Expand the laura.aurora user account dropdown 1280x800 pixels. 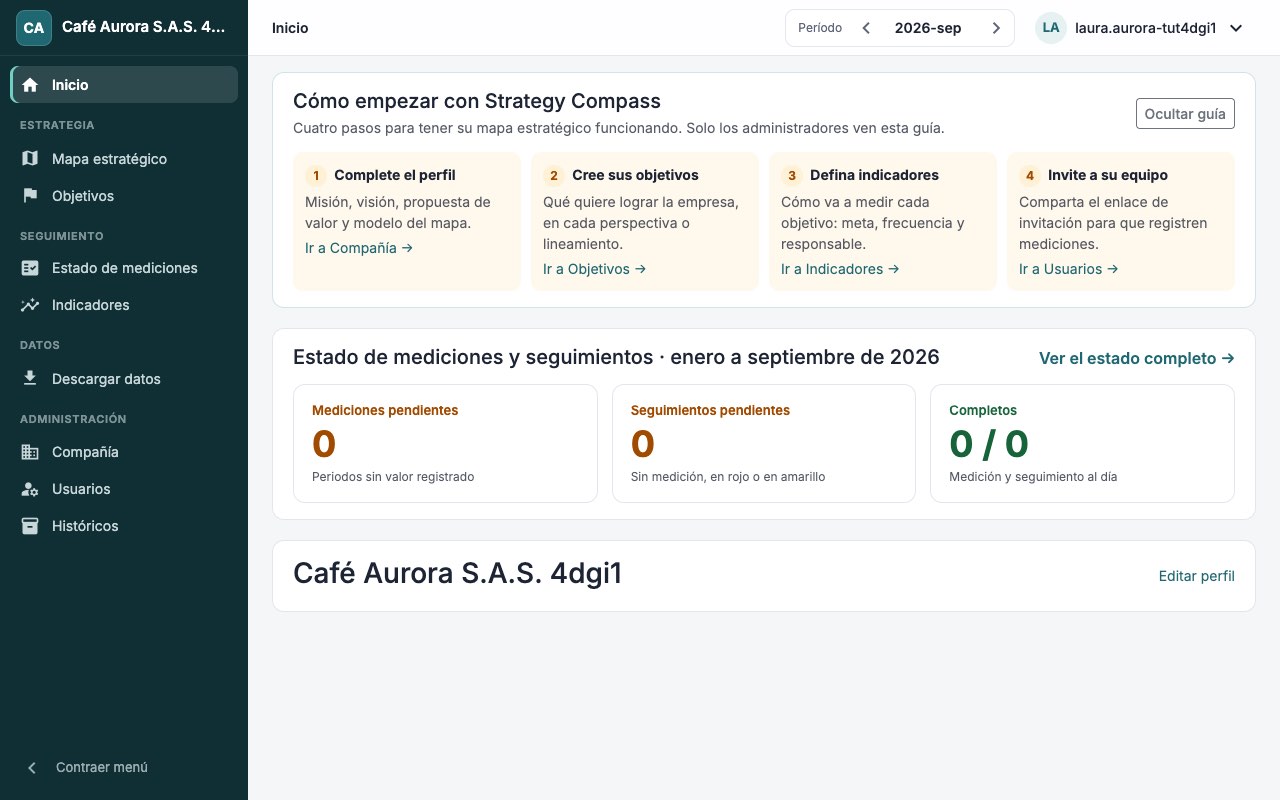point(1140,28)
